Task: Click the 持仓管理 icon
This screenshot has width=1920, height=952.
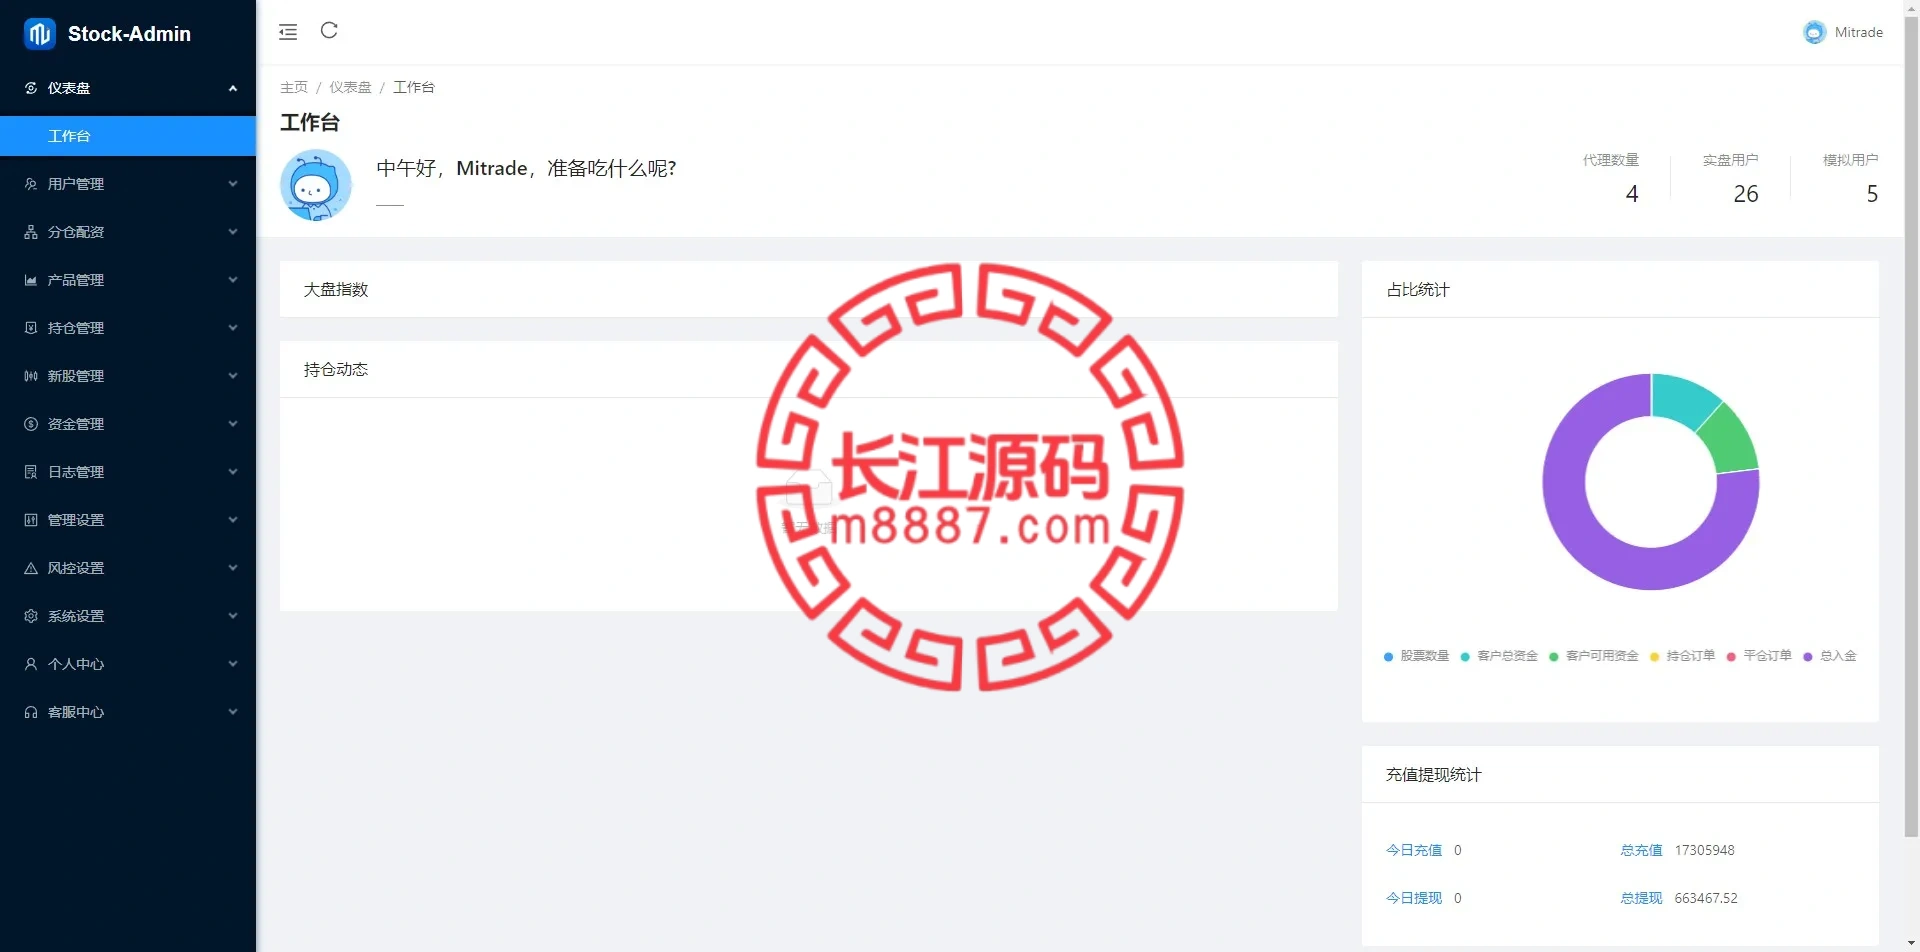Action: [x=31, y=328]
